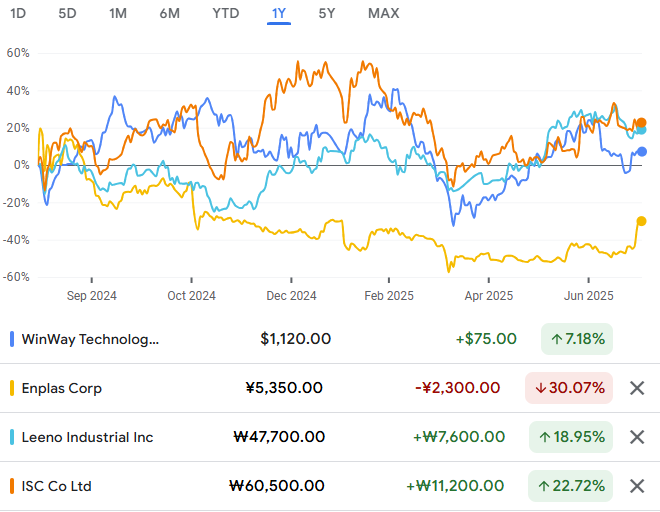Click the blue WinWay endpoint dot

coord(641,152)
